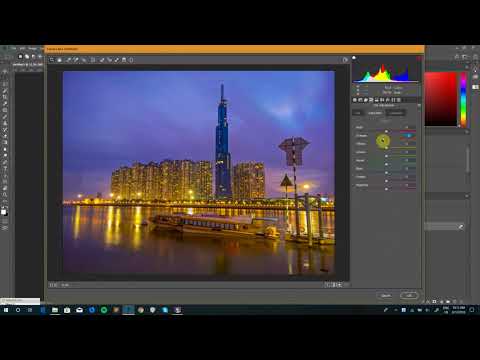The height and width of the screenshot is (360, 480).
Task: Open the Basic panel tab icon
Action: coord(355,100)
